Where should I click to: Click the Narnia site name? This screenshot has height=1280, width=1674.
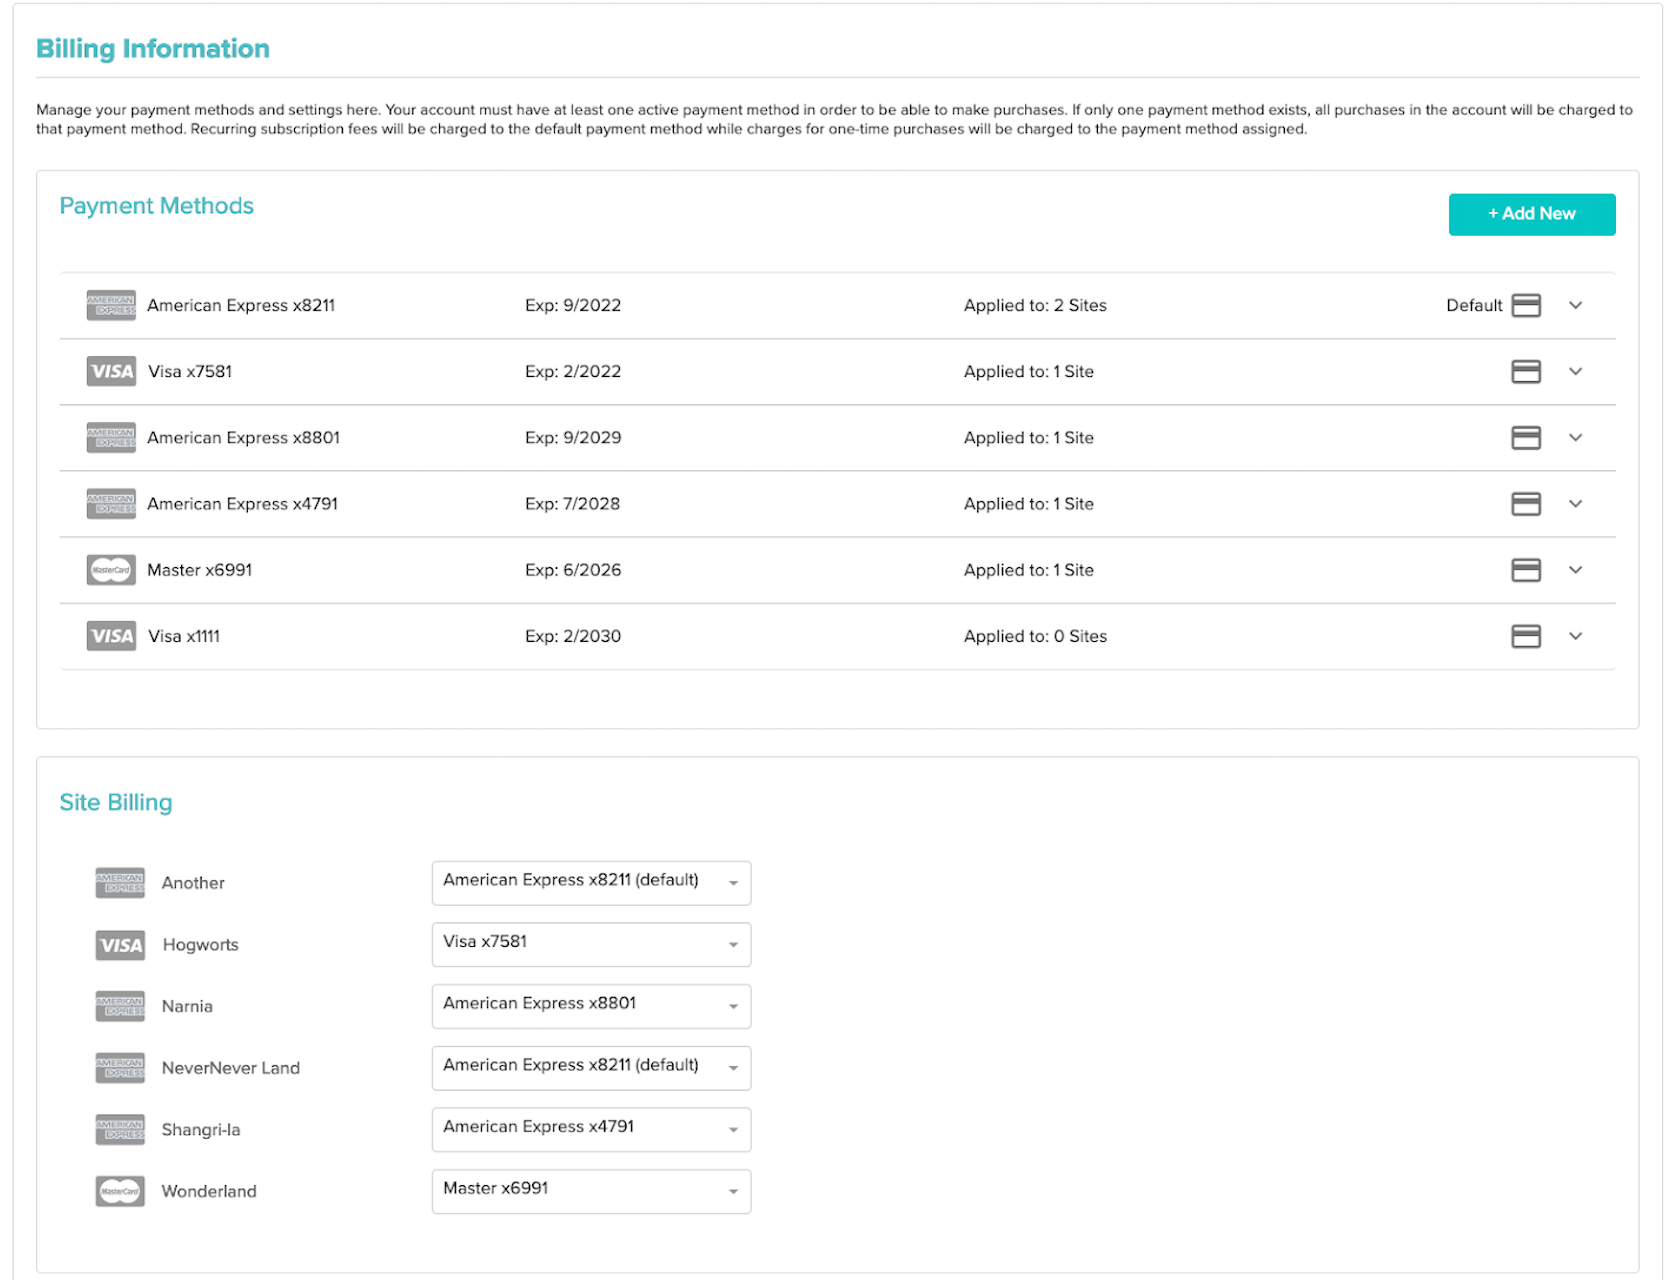pos(187,1006)
